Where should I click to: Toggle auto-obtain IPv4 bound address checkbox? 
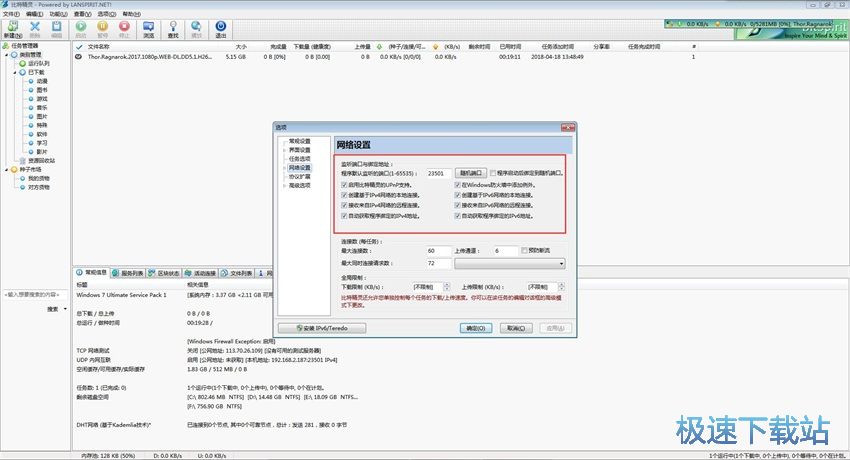(x=344, y=216)
